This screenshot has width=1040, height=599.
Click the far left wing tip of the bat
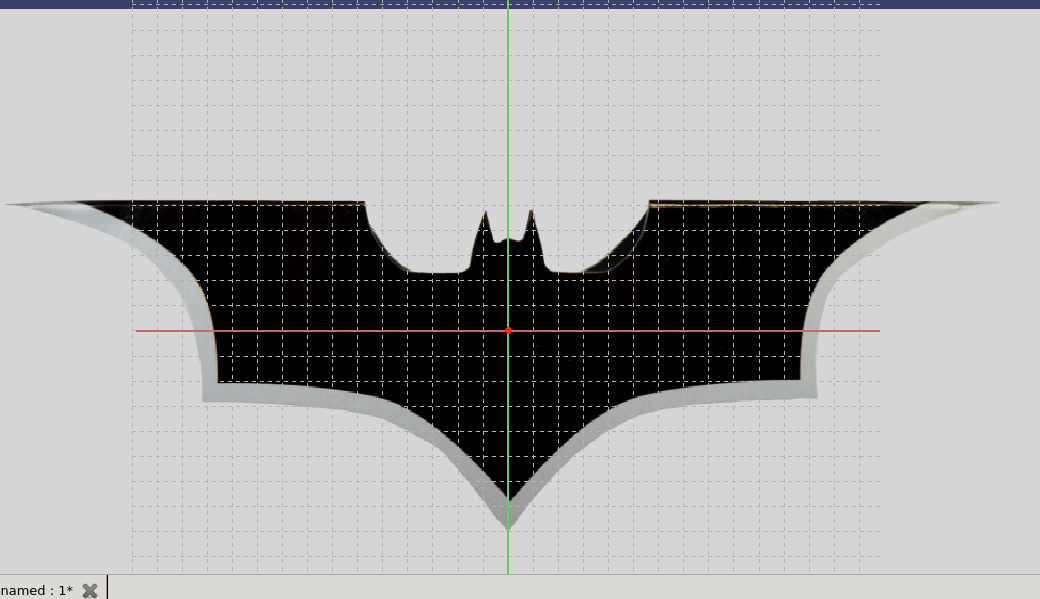pos(10,205)
